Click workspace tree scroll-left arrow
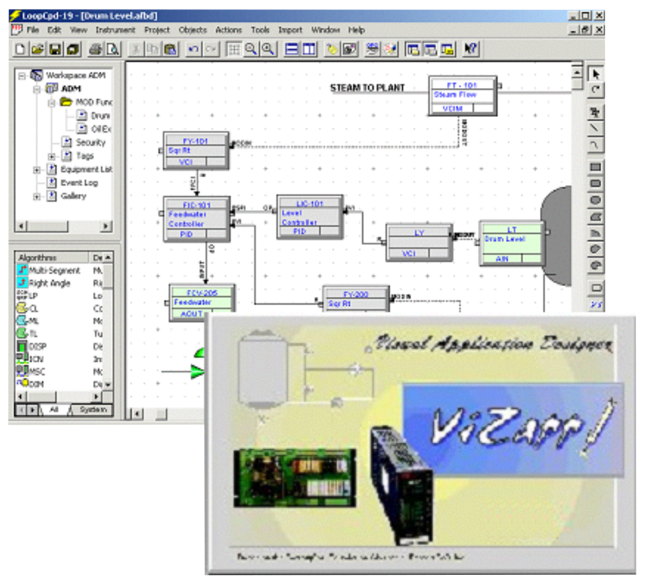 click(x=21, y=226)
